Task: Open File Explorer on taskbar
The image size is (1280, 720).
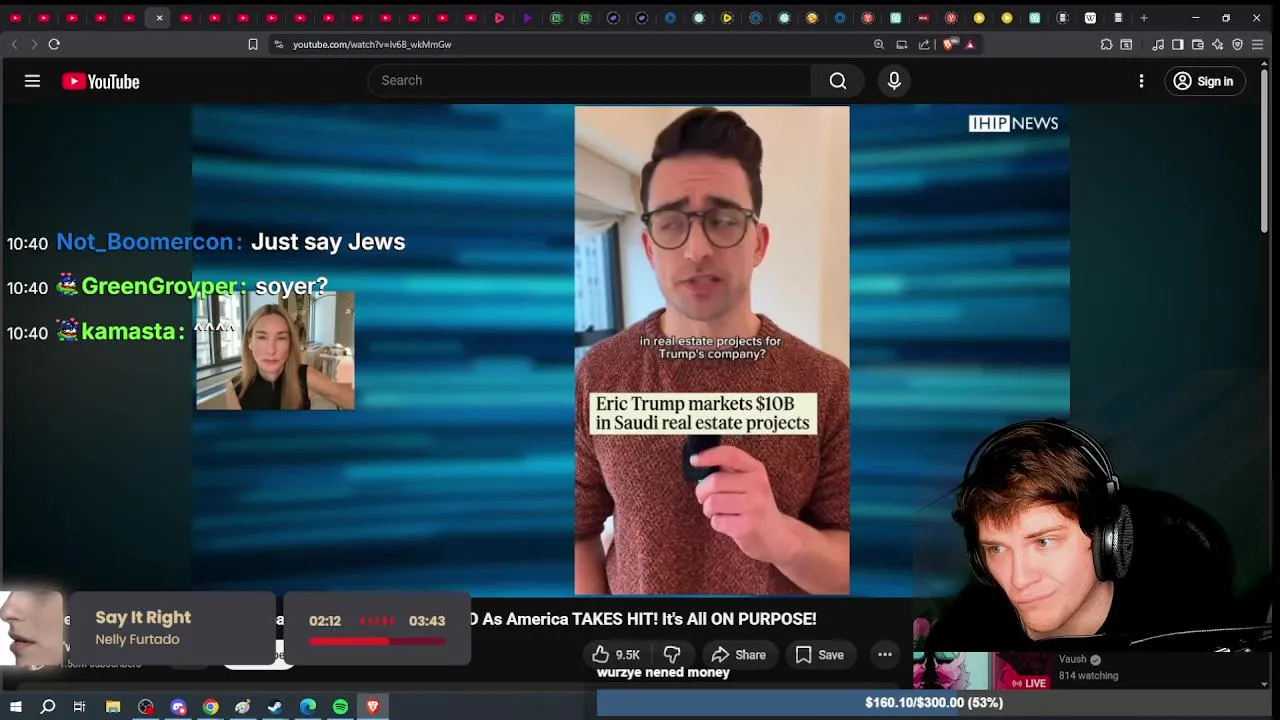Action: [113, 707]
